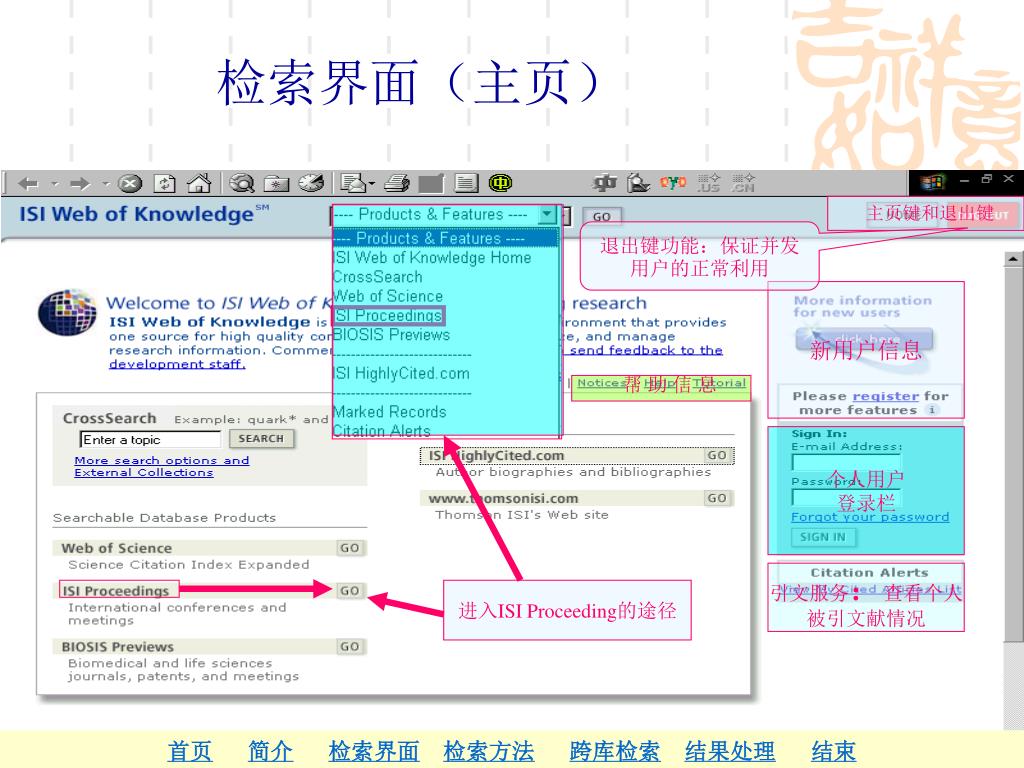
Task: Open the 结果处理 navigation link
Action: 729,751
